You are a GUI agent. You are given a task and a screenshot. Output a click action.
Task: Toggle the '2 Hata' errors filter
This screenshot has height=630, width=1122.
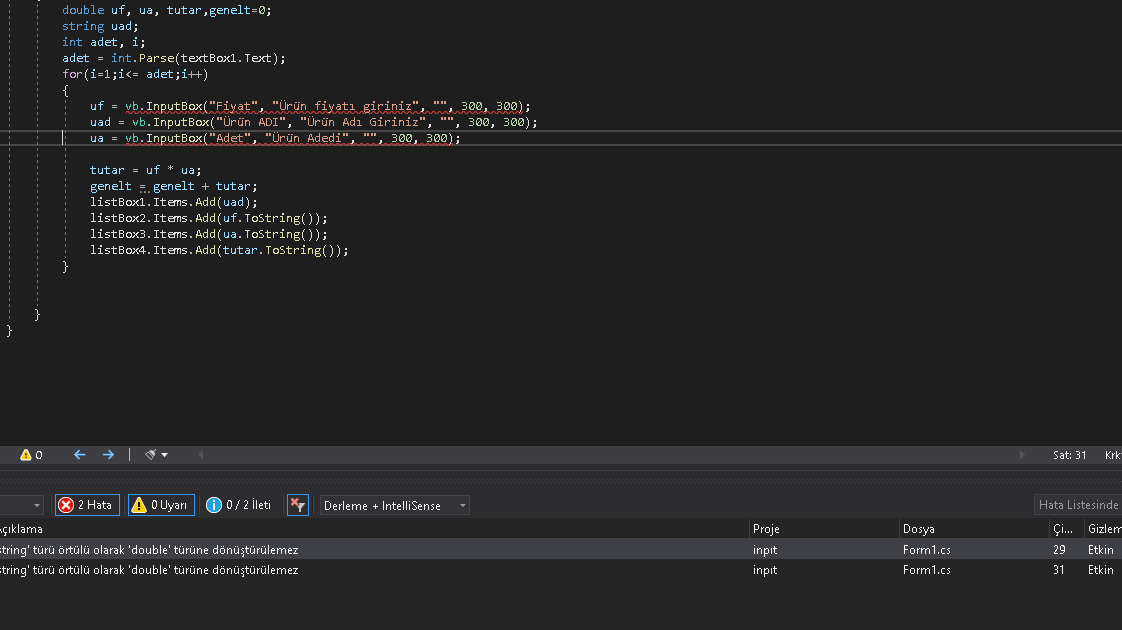click(x=87, y=505)
